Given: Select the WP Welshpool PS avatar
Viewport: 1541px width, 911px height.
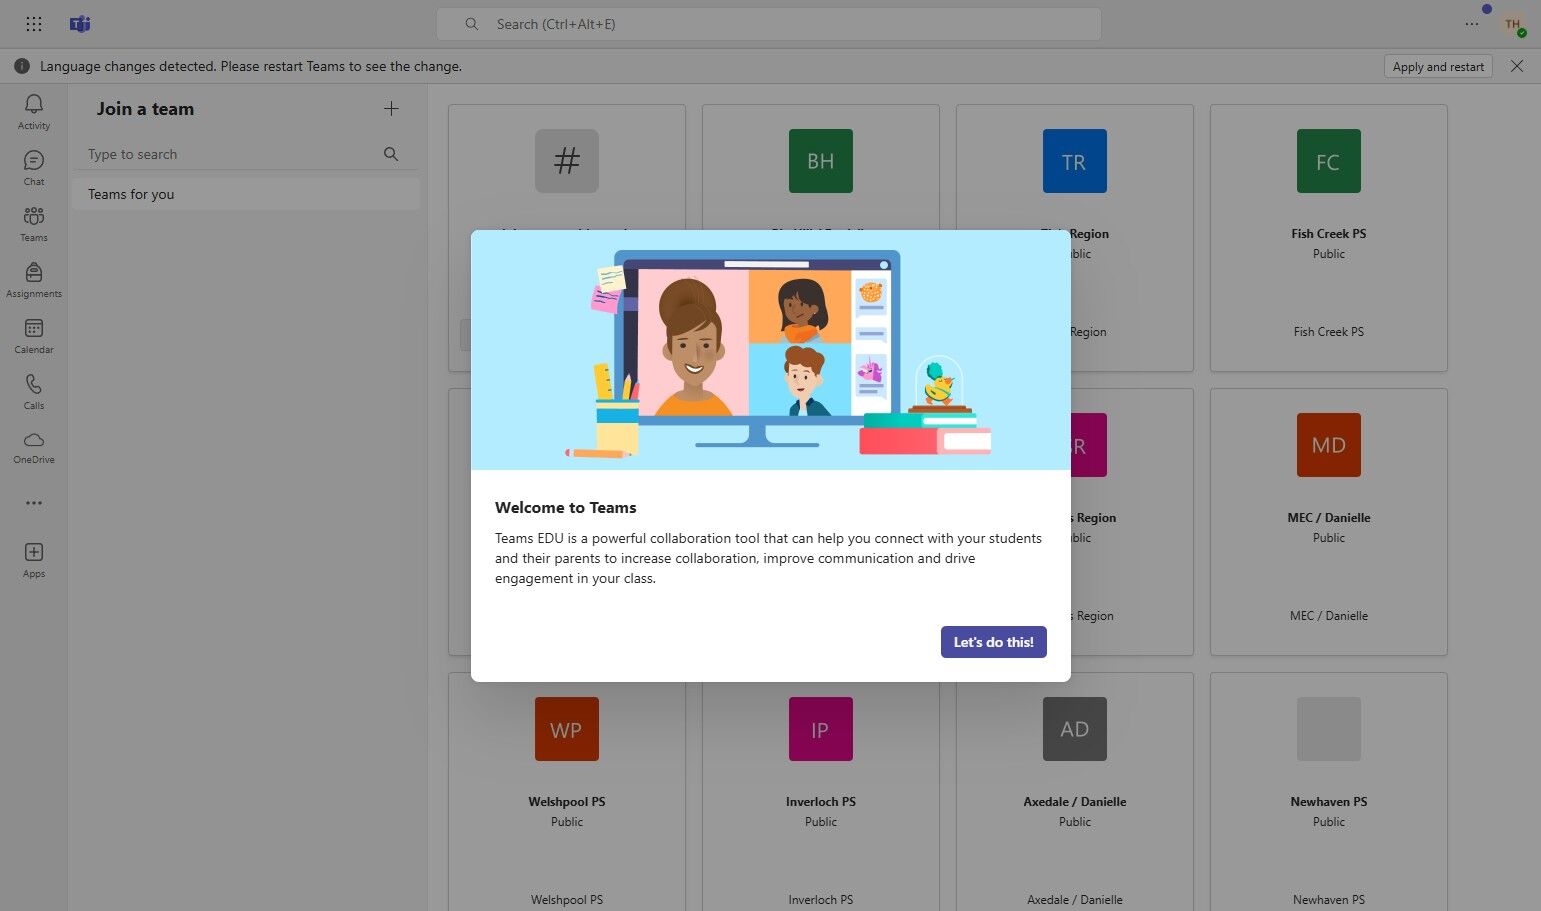Looking at the screenshot, I should (x=567, y=729).
